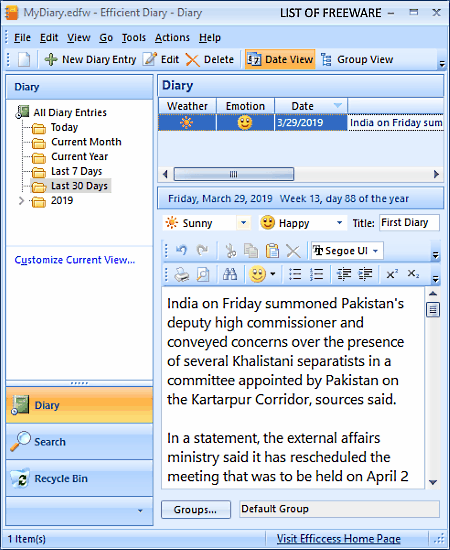Switch to Group View mode

(357, 59)
